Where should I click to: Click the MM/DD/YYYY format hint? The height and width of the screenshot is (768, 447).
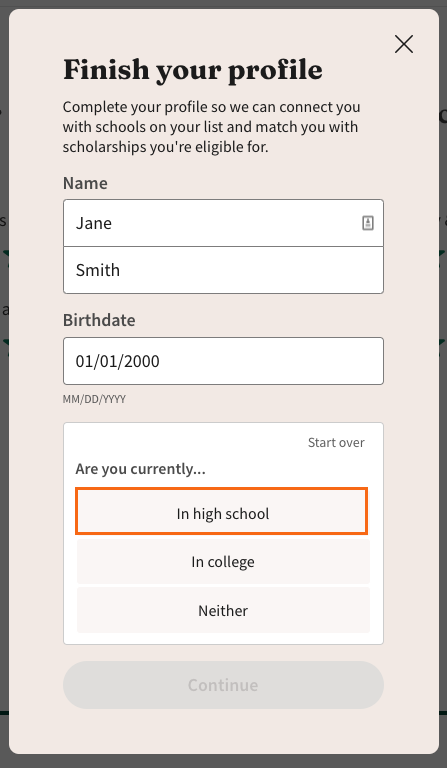click(94, 399)
